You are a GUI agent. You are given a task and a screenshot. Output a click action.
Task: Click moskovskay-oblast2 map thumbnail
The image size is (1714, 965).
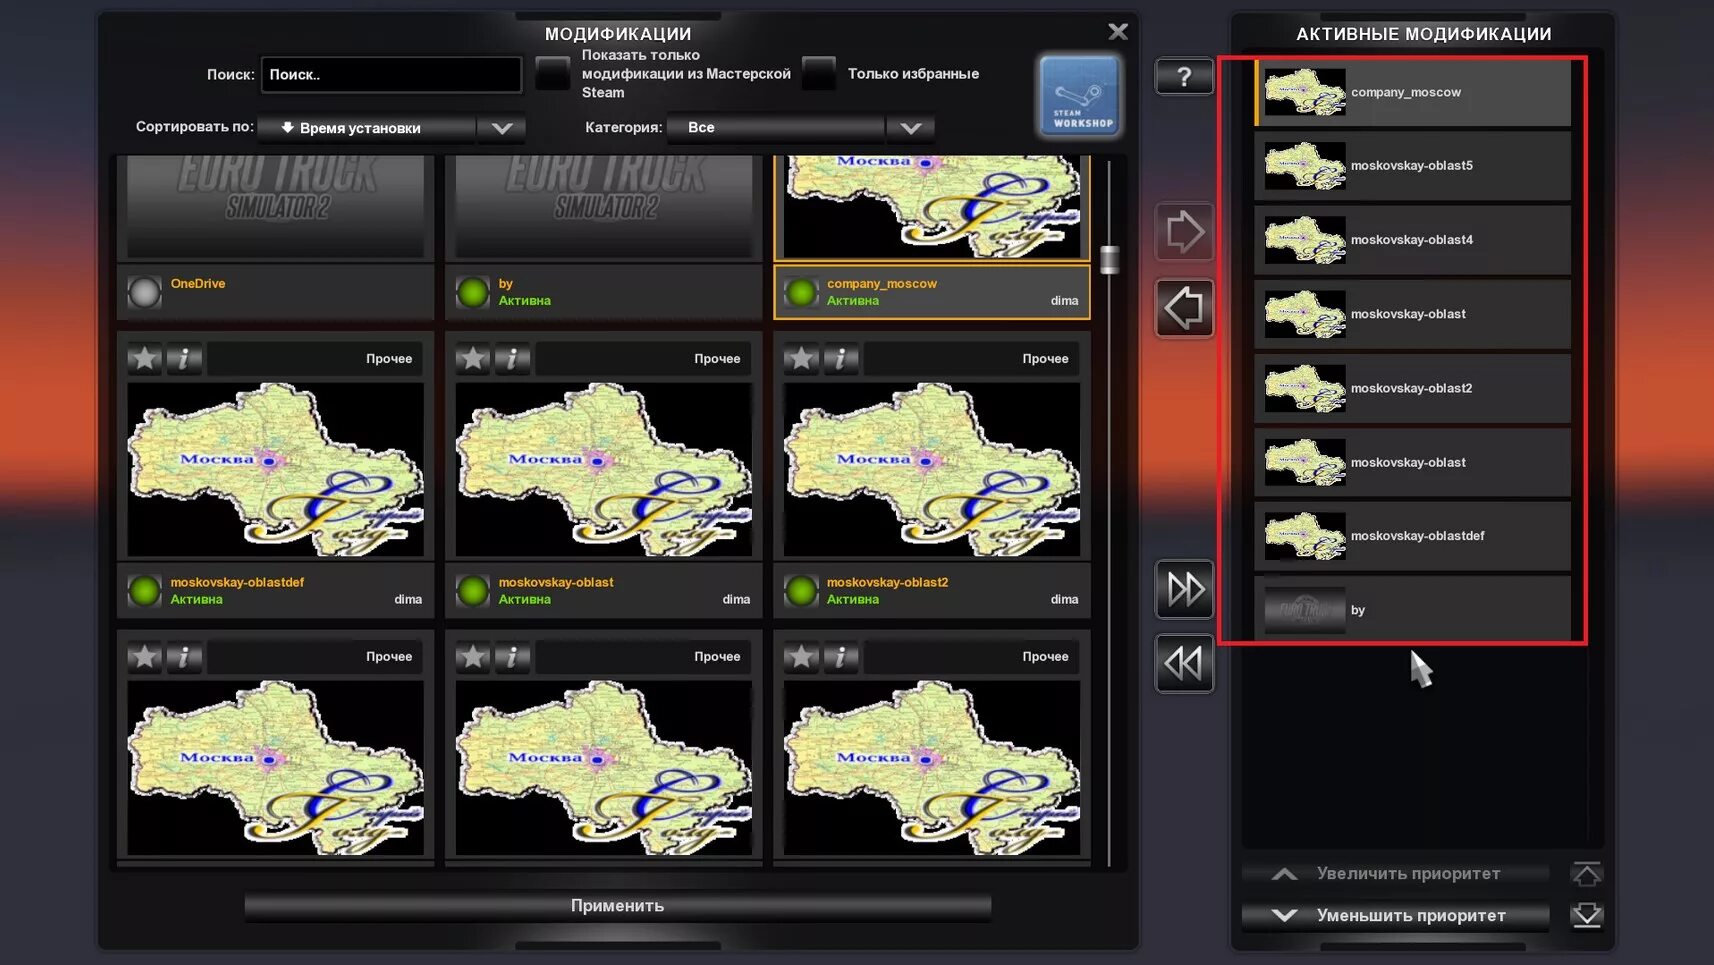932,469
